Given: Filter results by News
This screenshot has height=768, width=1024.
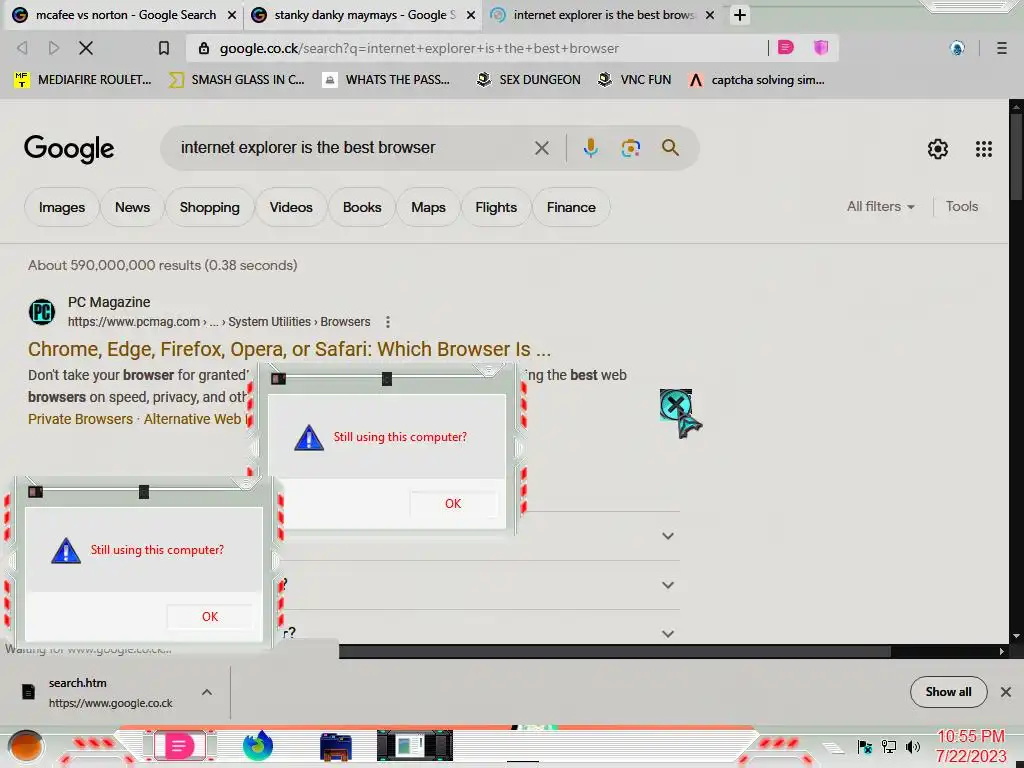Looking at the screenshot, I should click(132, 207).
